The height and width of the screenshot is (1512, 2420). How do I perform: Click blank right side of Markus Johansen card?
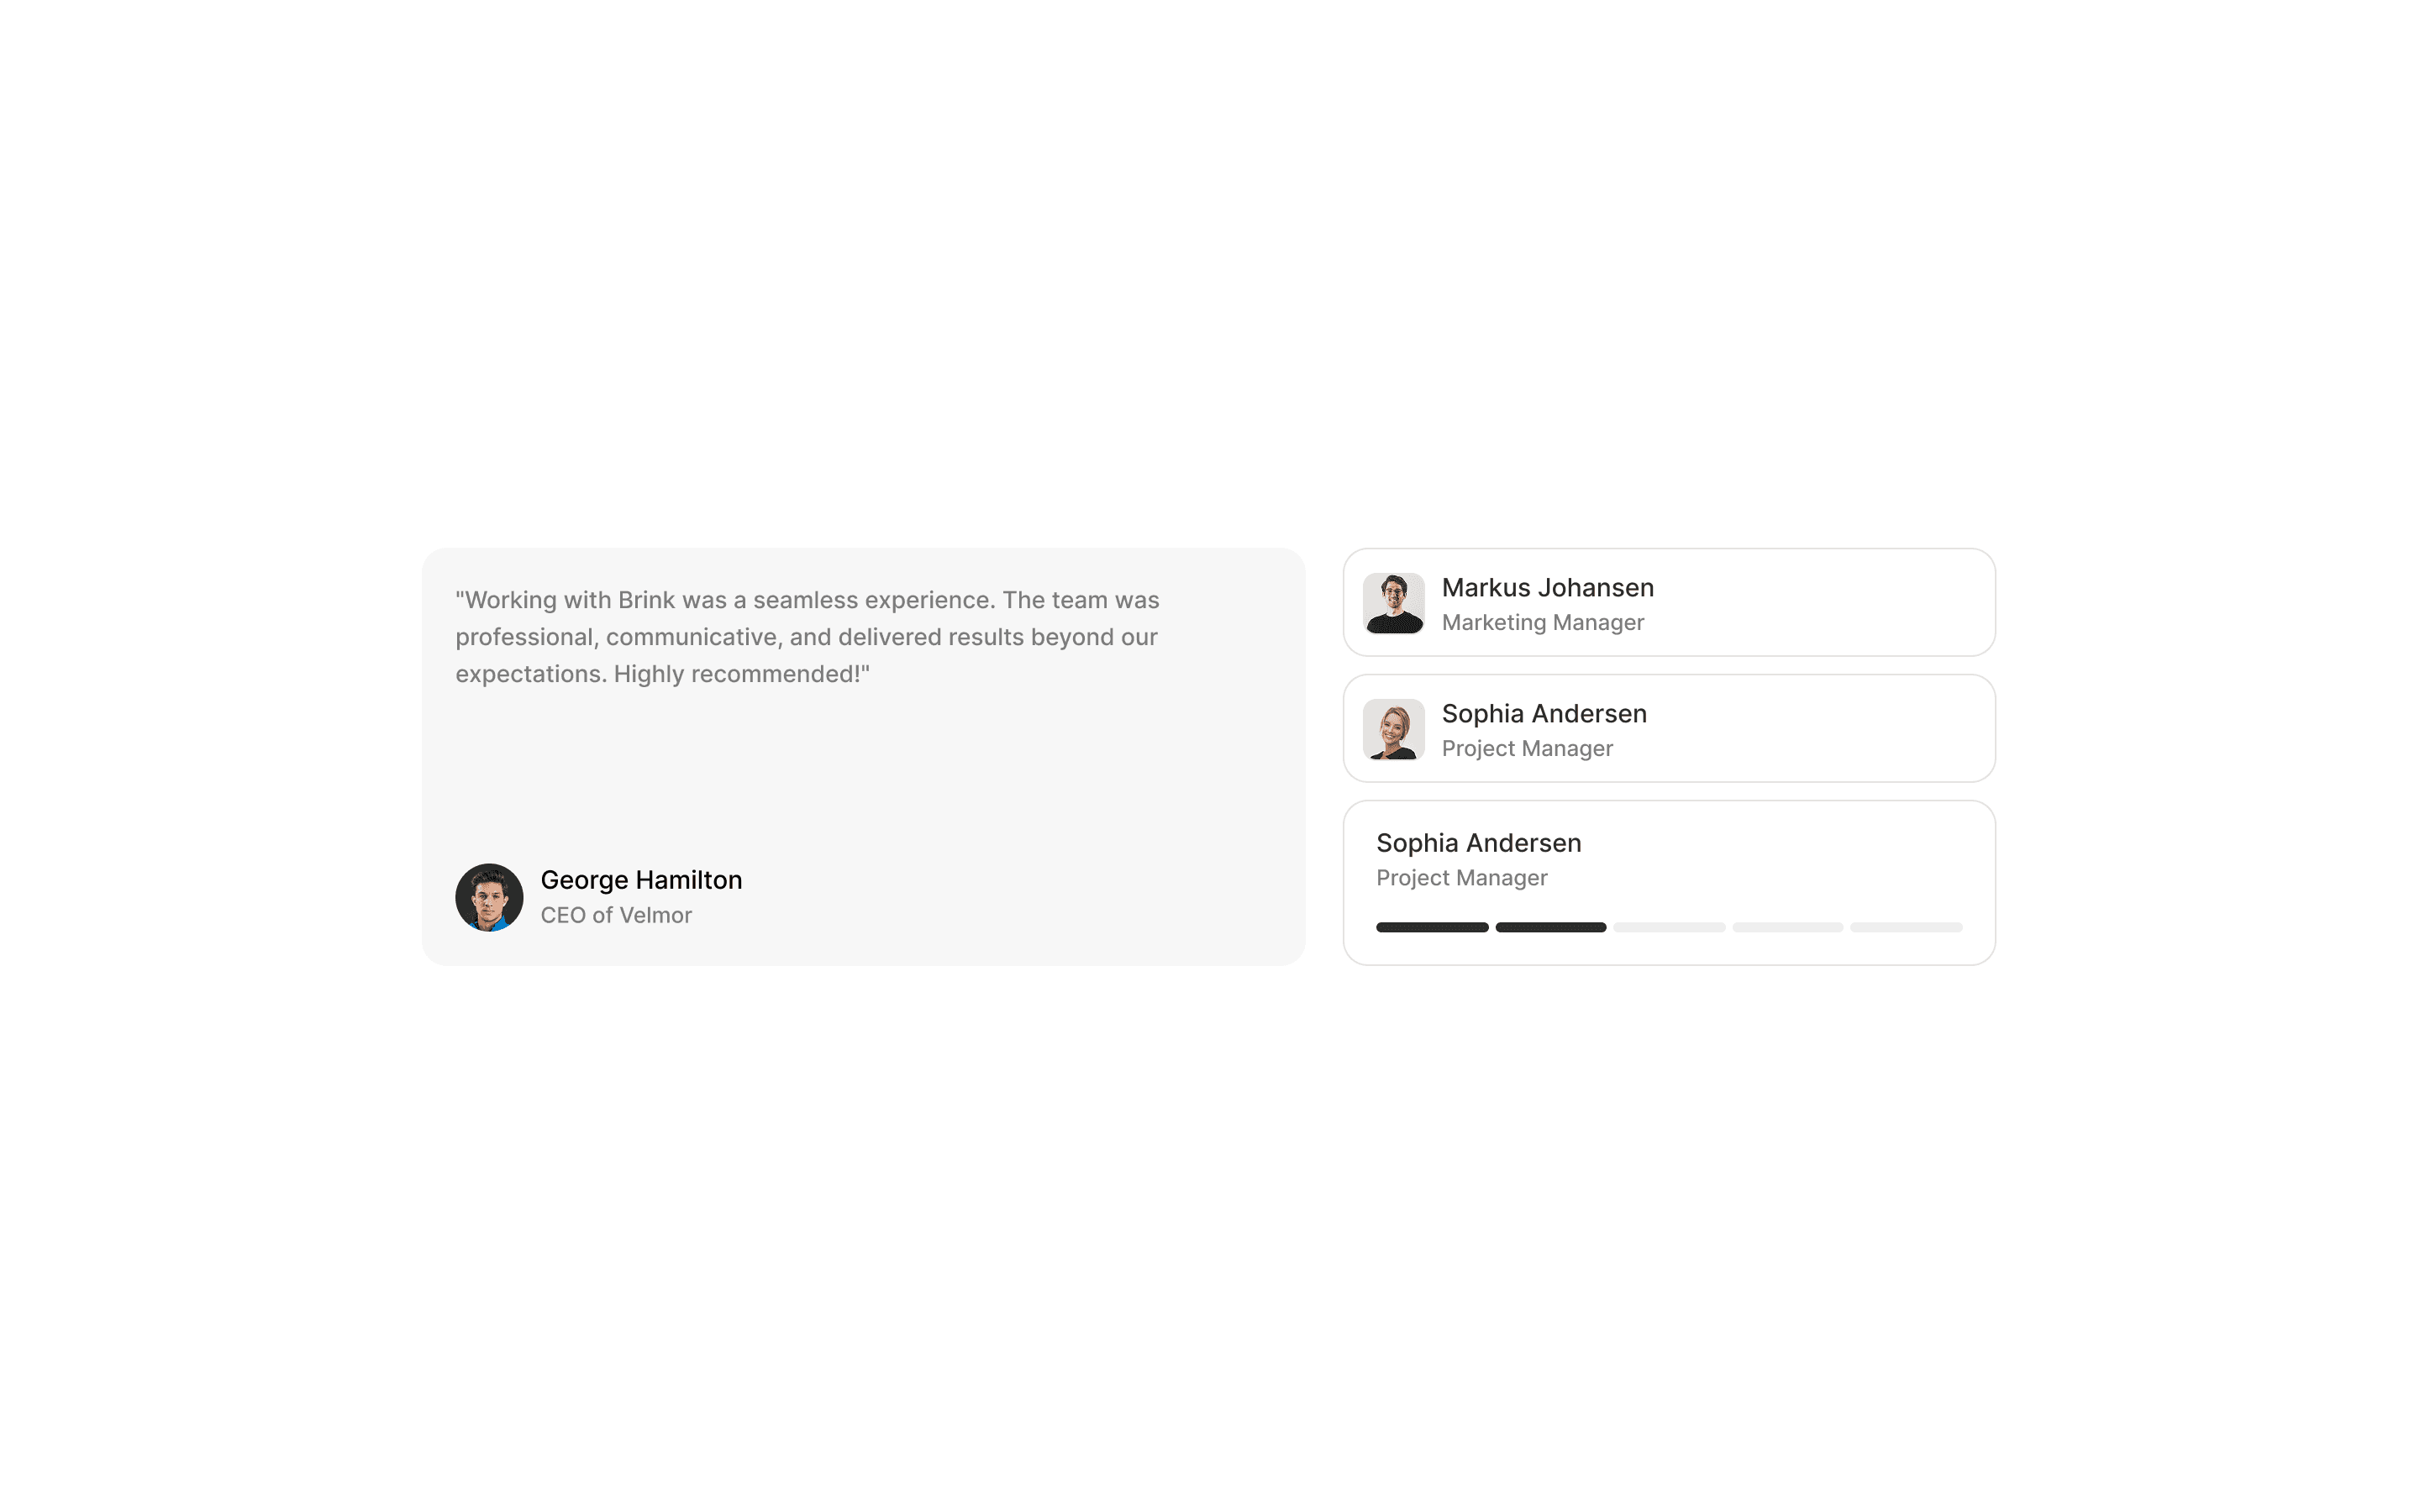pos(1850,603)
